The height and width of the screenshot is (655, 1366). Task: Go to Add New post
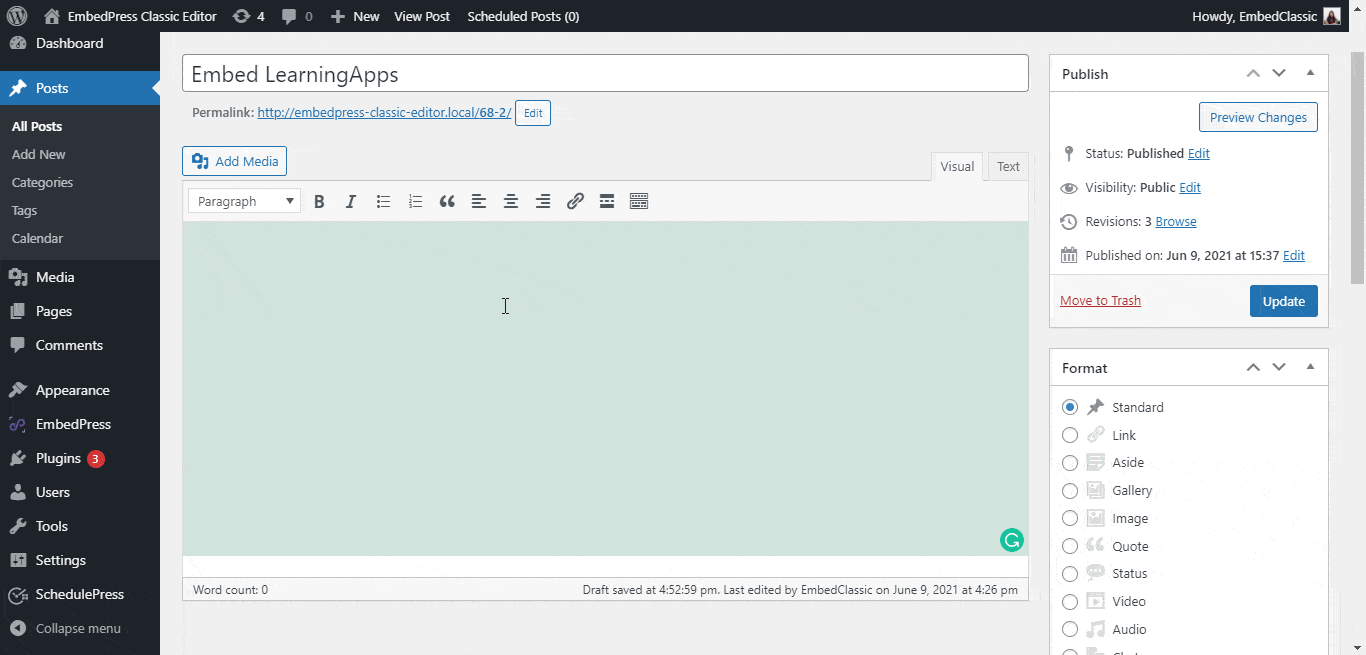pos(38,154)
